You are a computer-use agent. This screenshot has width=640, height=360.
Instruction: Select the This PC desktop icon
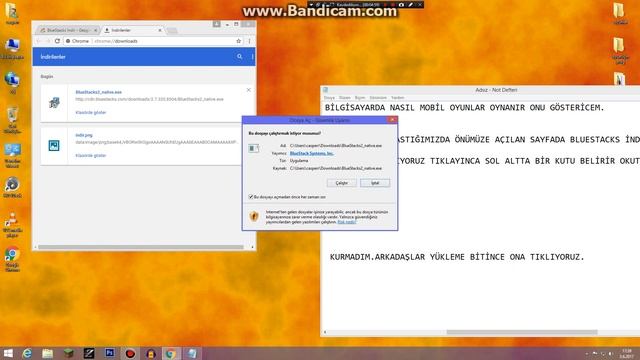12,49
